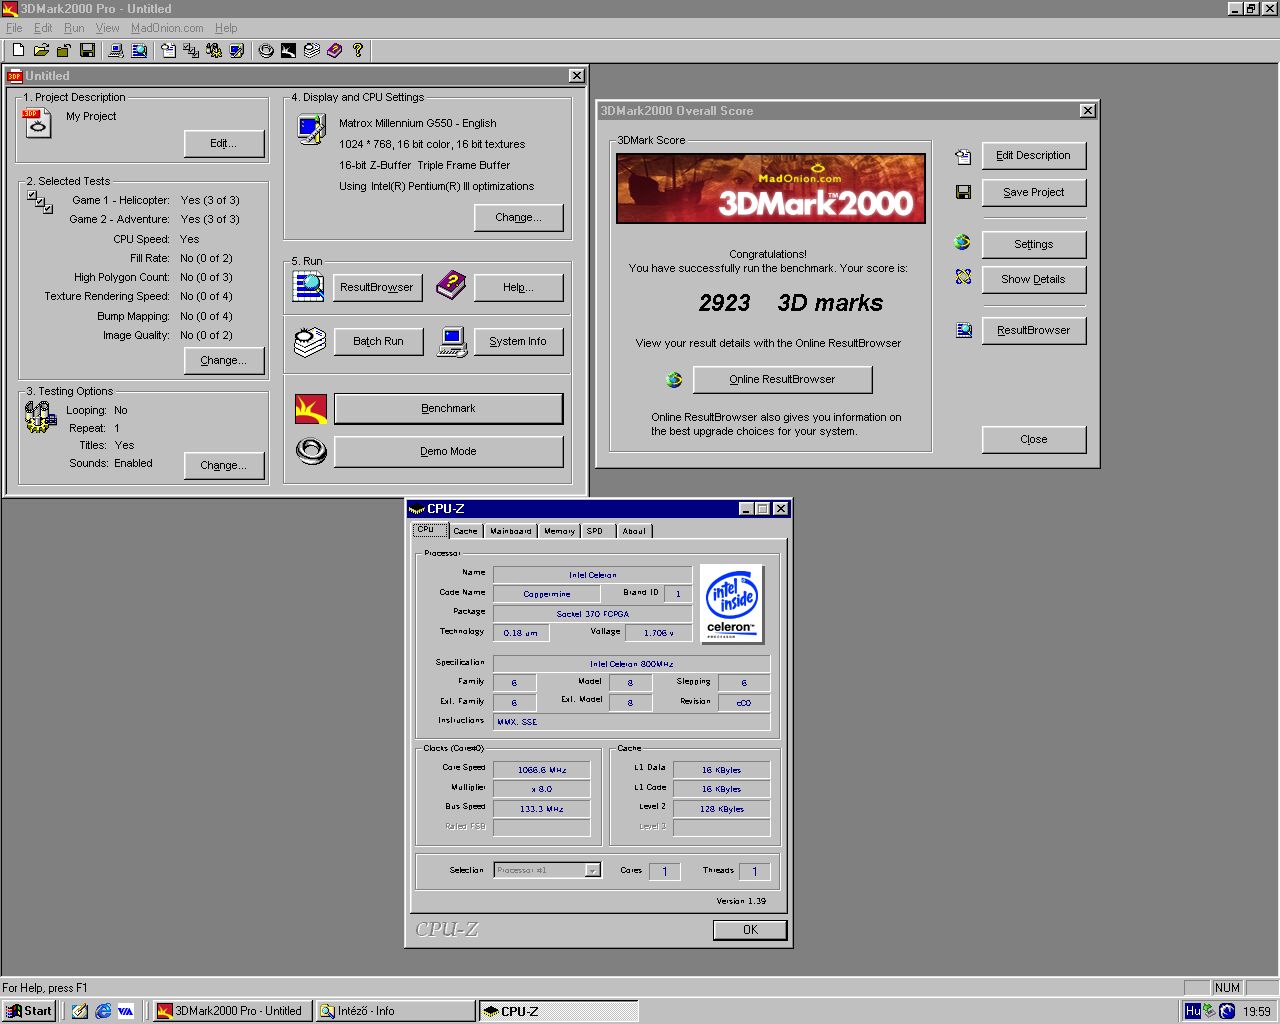1280x1024 pixels.
Task: Launch Demo Mode button
Action: 448,451
